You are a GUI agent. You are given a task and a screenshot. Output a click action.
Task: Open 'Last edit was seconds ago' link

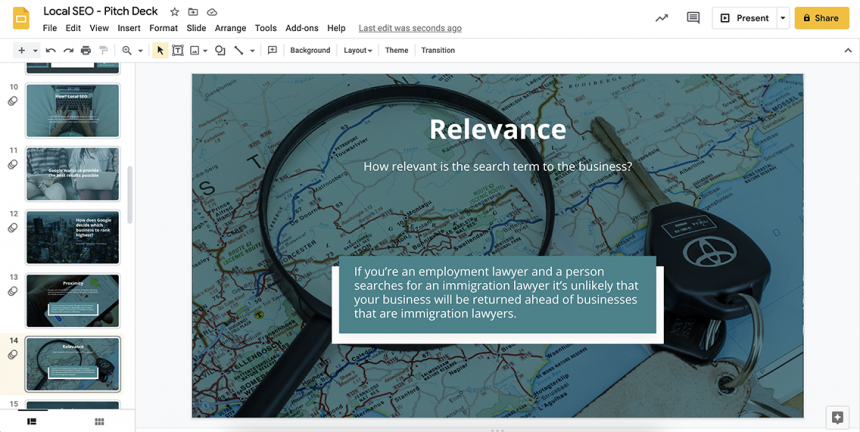(410, 28)
